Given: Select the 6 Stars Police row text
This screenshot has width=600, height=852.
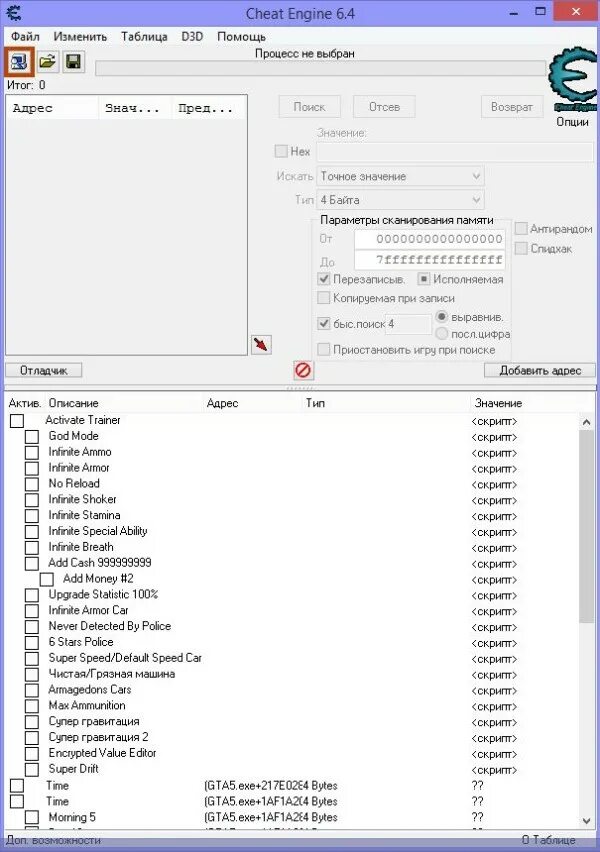Looking at the screenshot, I should [81, 642].
